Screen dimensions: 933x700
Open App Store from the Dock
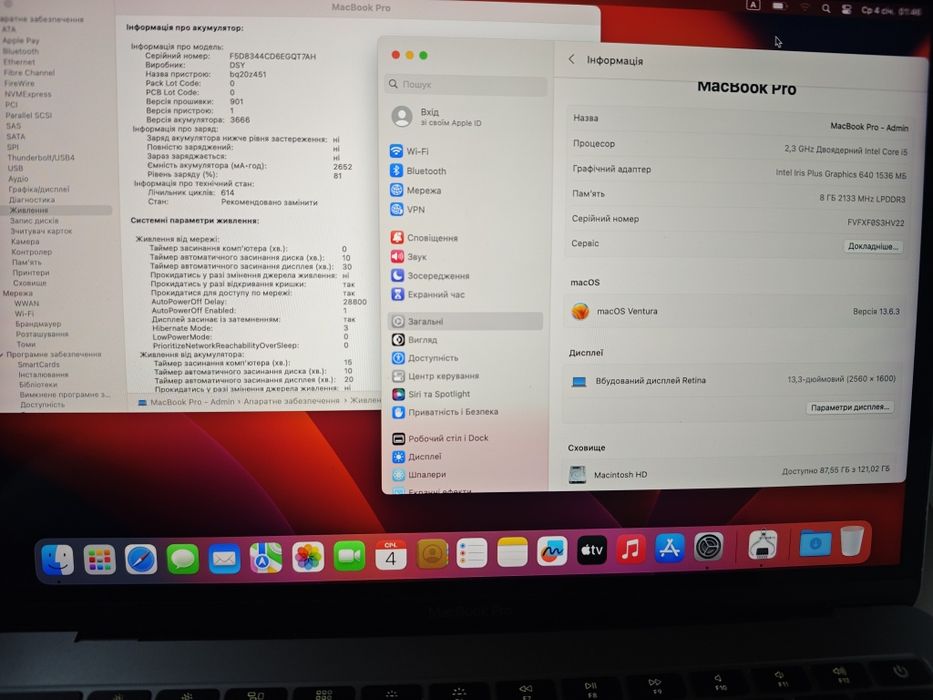[669, 548]
